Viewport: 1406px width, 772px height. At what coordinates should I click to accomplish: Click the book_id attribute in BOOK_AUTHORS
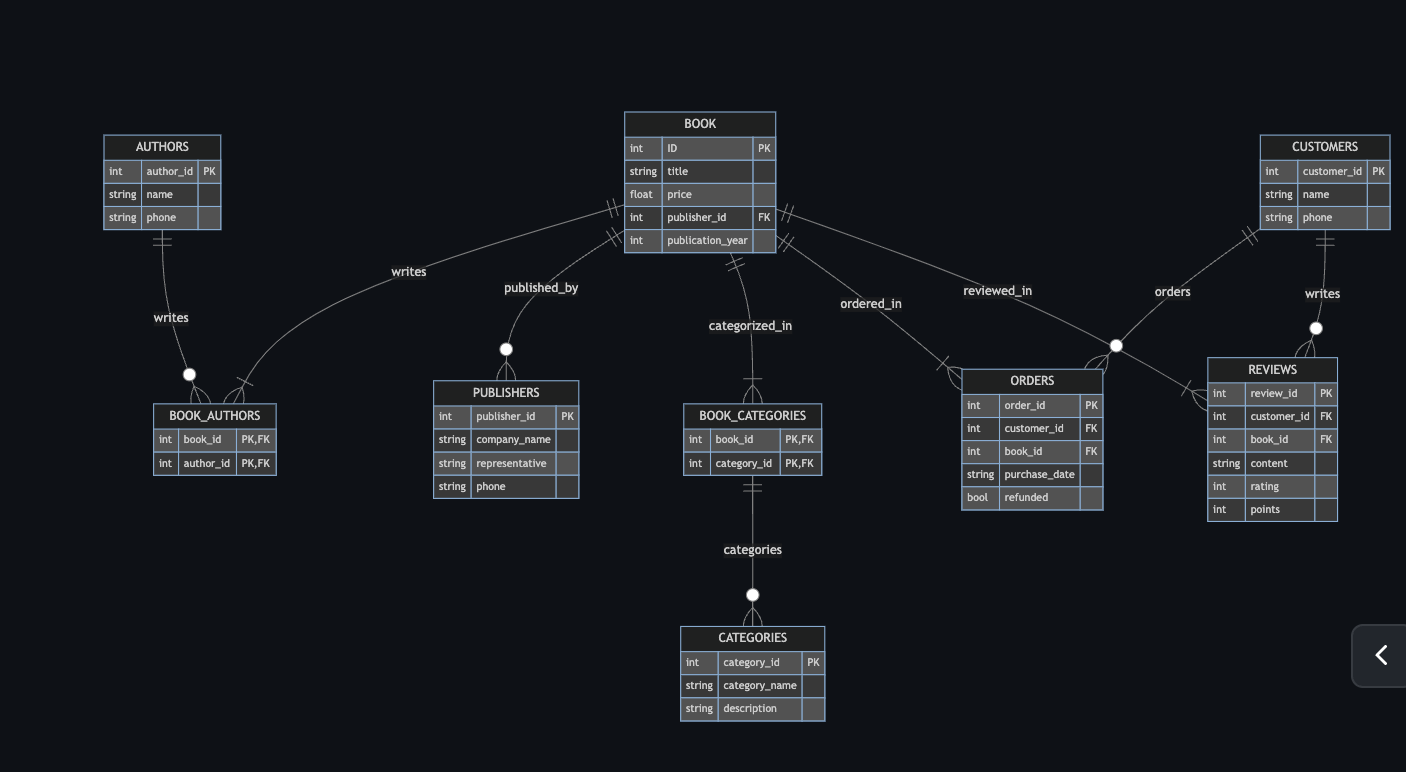tap(208, 440)
